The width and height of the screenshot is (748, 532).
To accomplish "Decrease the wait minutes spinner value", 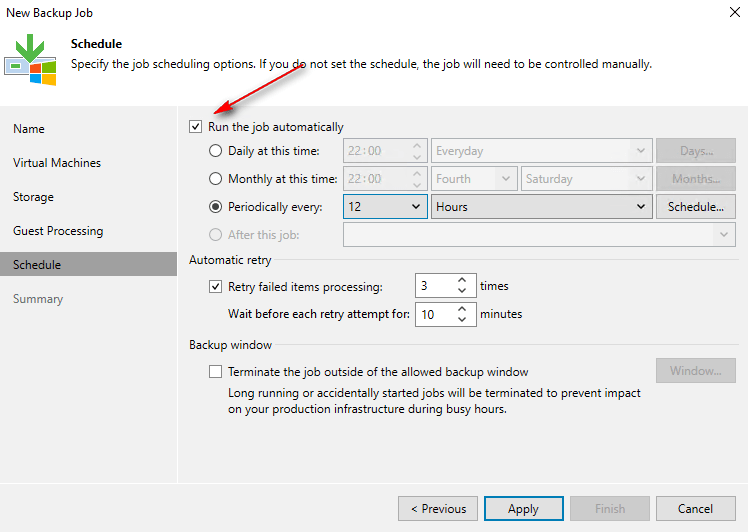I will pos(461,320).
